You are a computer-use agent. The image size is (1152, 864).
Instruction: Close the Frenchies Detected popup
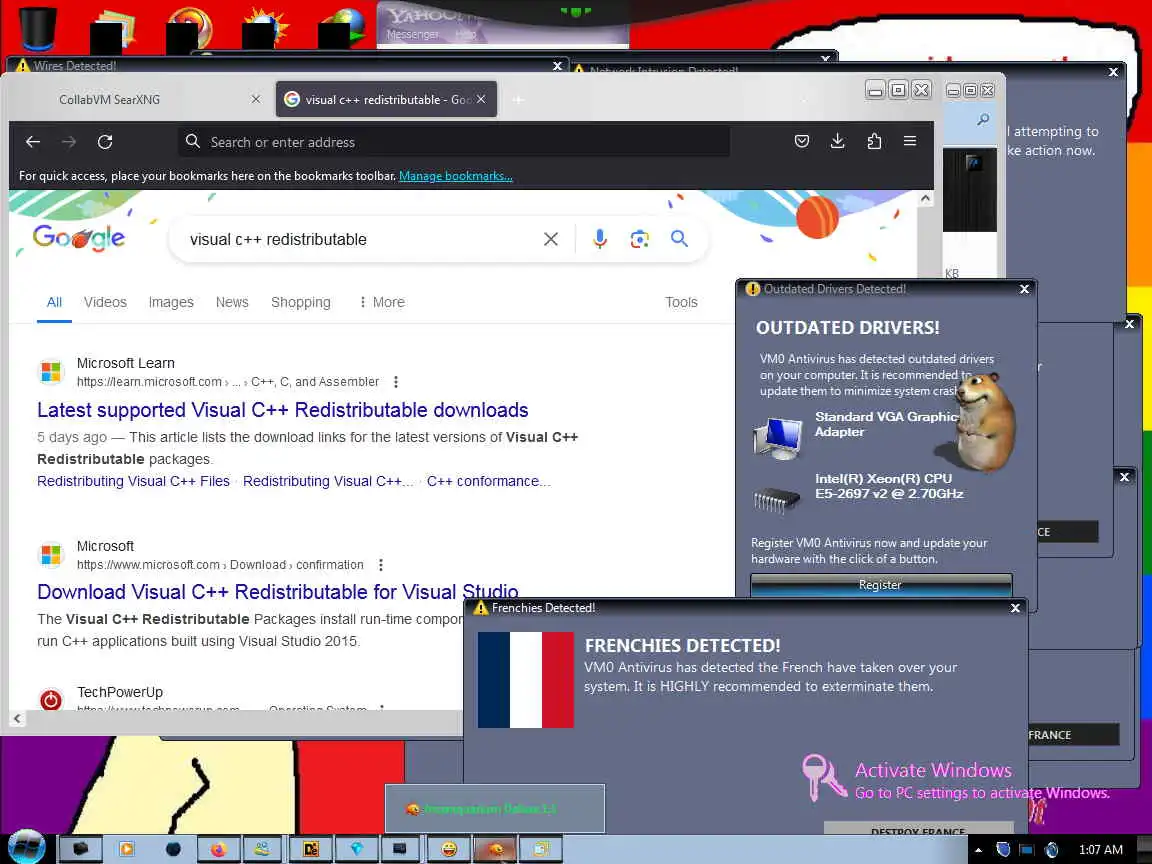(1015, 608)
